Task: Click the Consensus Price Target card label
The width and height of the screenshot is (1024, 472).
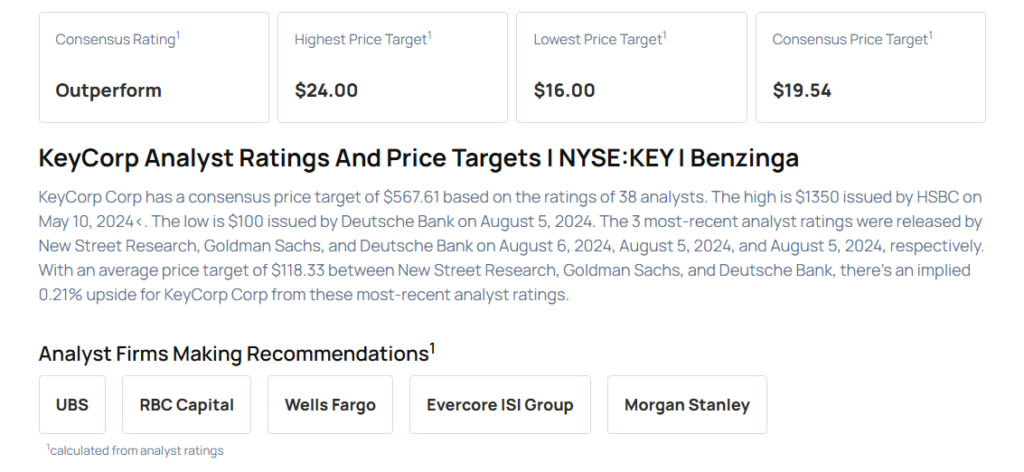Action: (850, 40)
